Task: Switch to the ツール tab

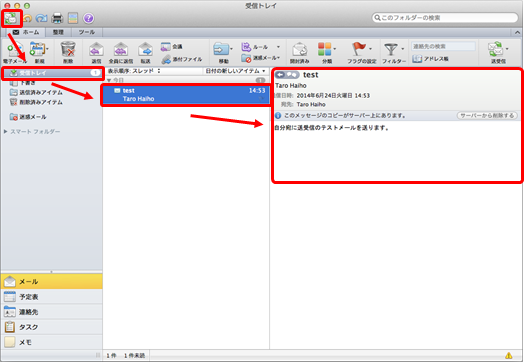Action: tap(87, 32)
